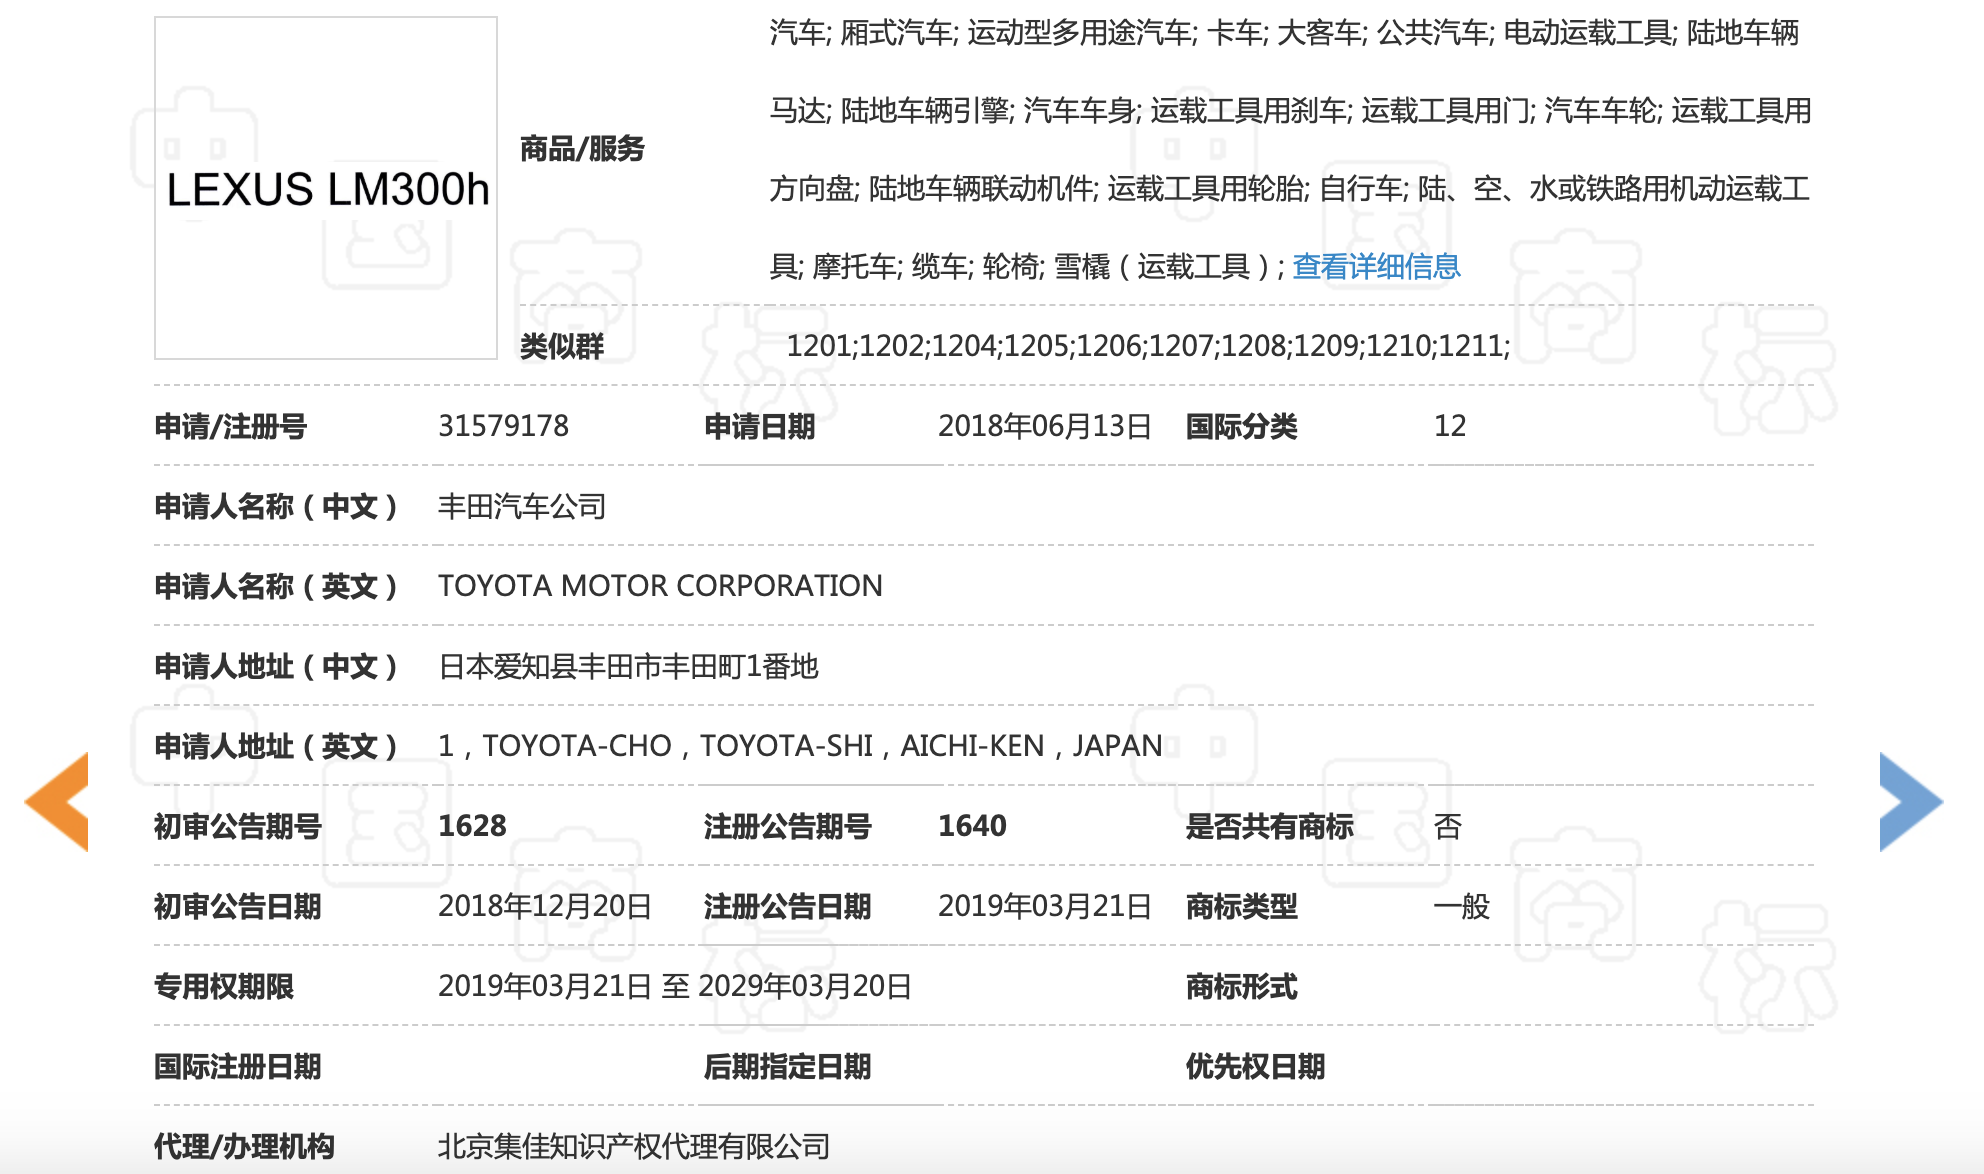Click the 申请人地址（英文） label

pyautogui.click(x=276, y=746)
